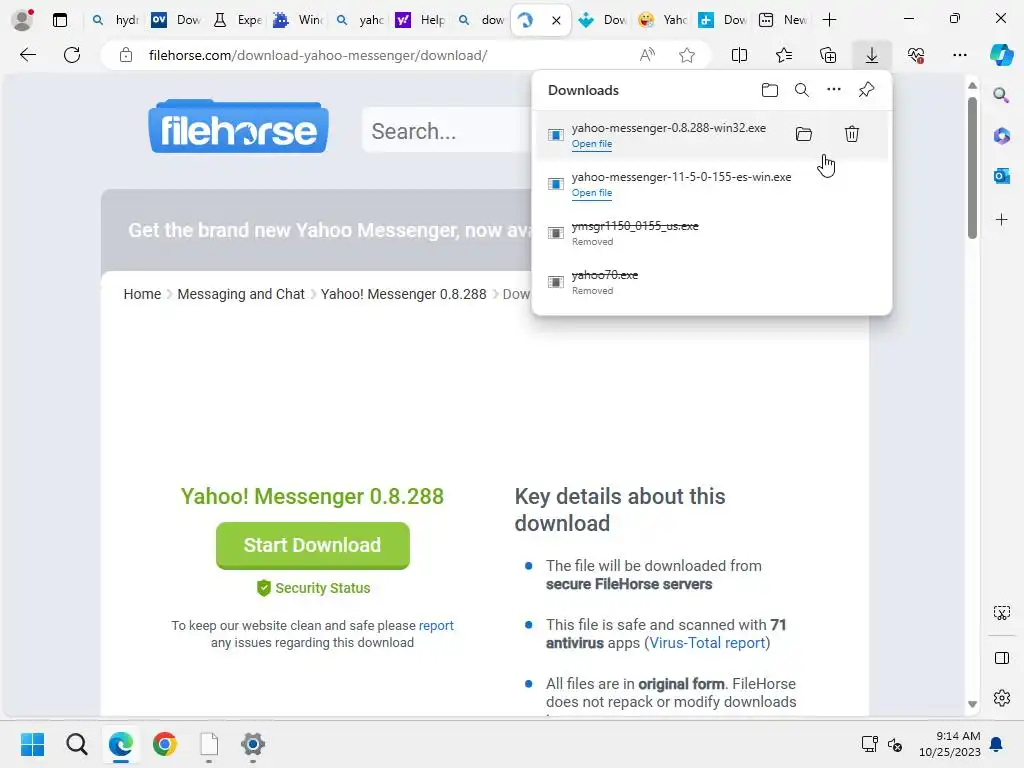1024x768 pixels.
Task: Open Edge Settings and more menu
Action: coord(959,56)
